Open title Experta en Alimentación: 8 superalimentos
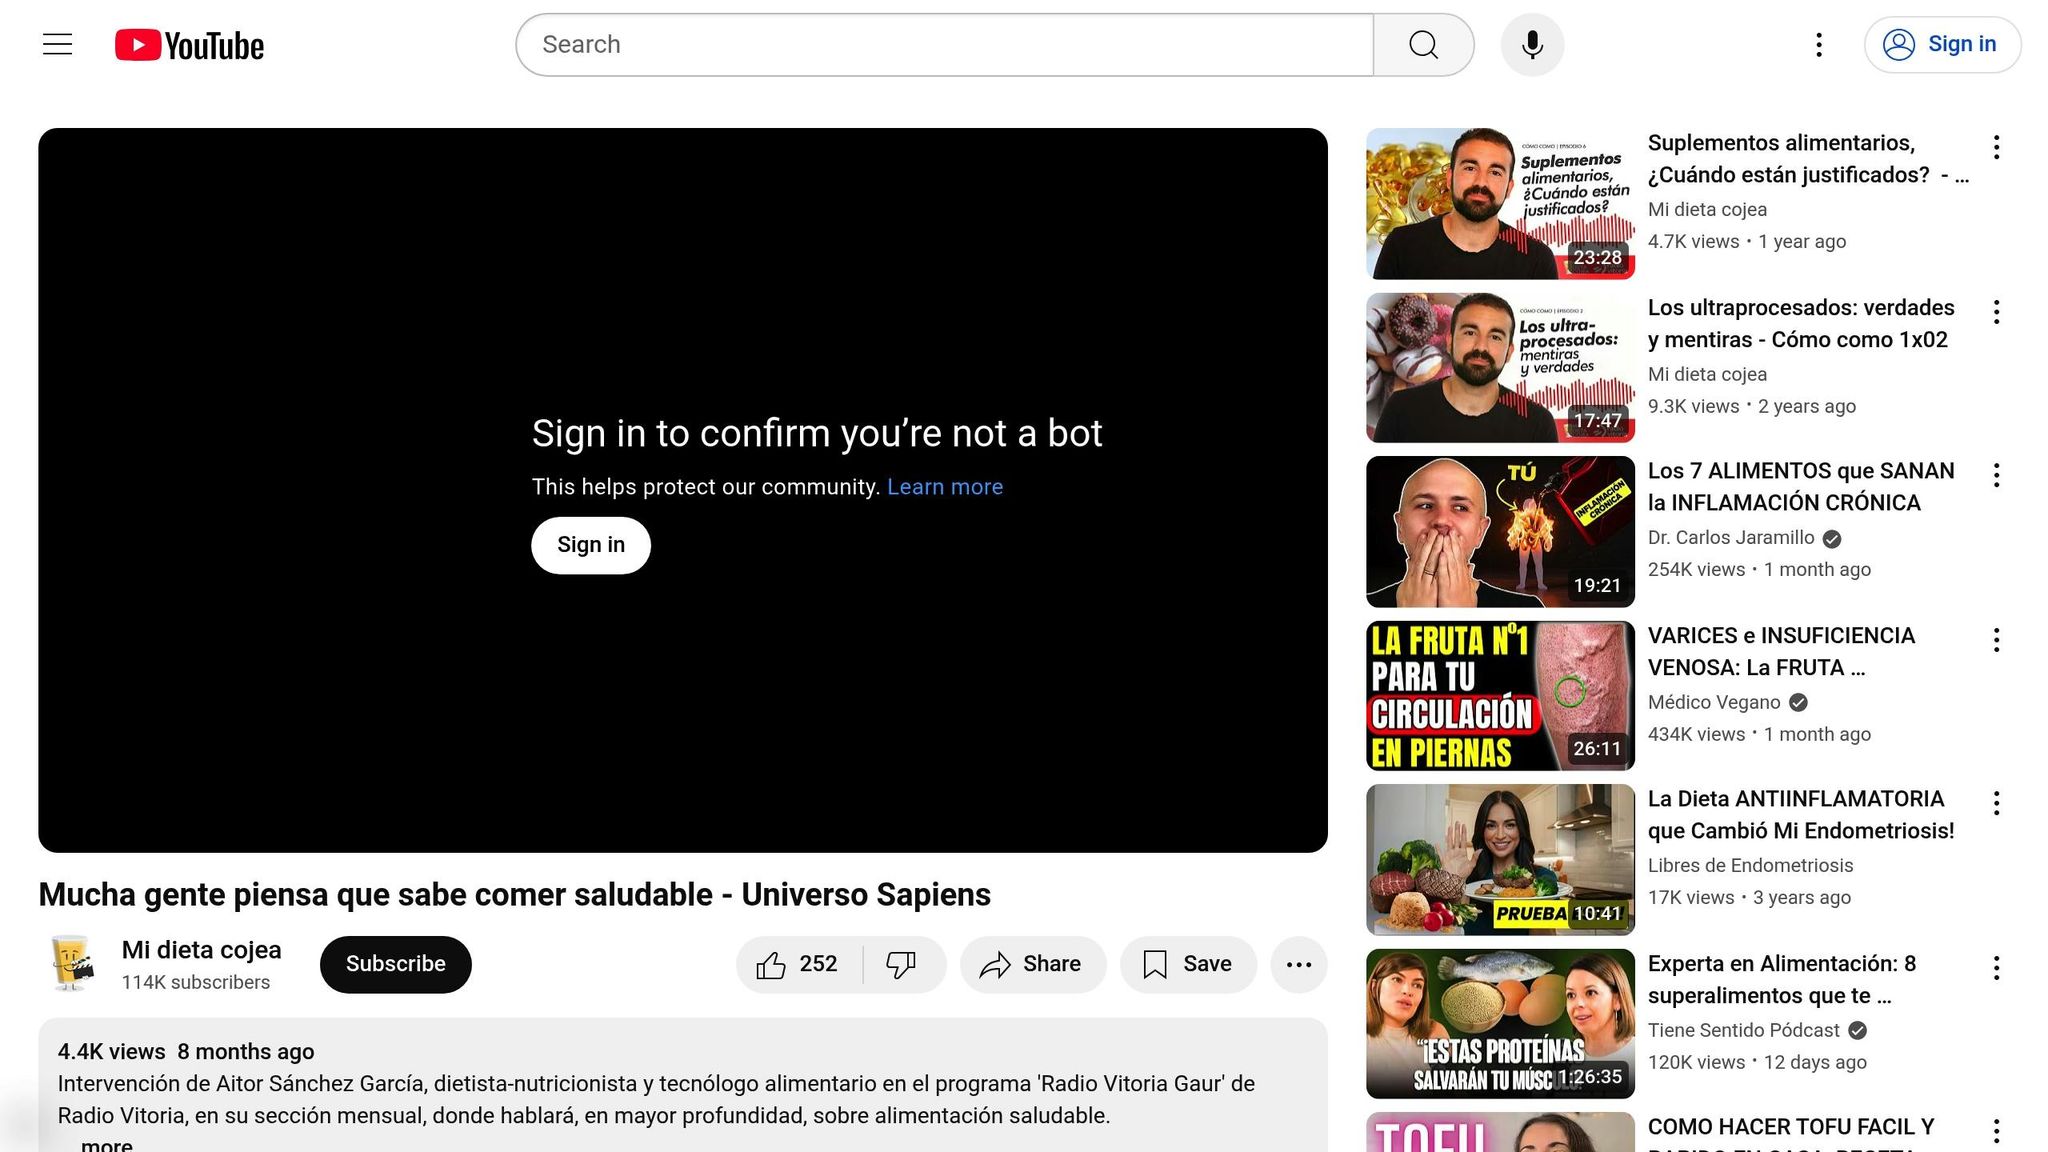The image size is (2048, 1152). 1782,979
